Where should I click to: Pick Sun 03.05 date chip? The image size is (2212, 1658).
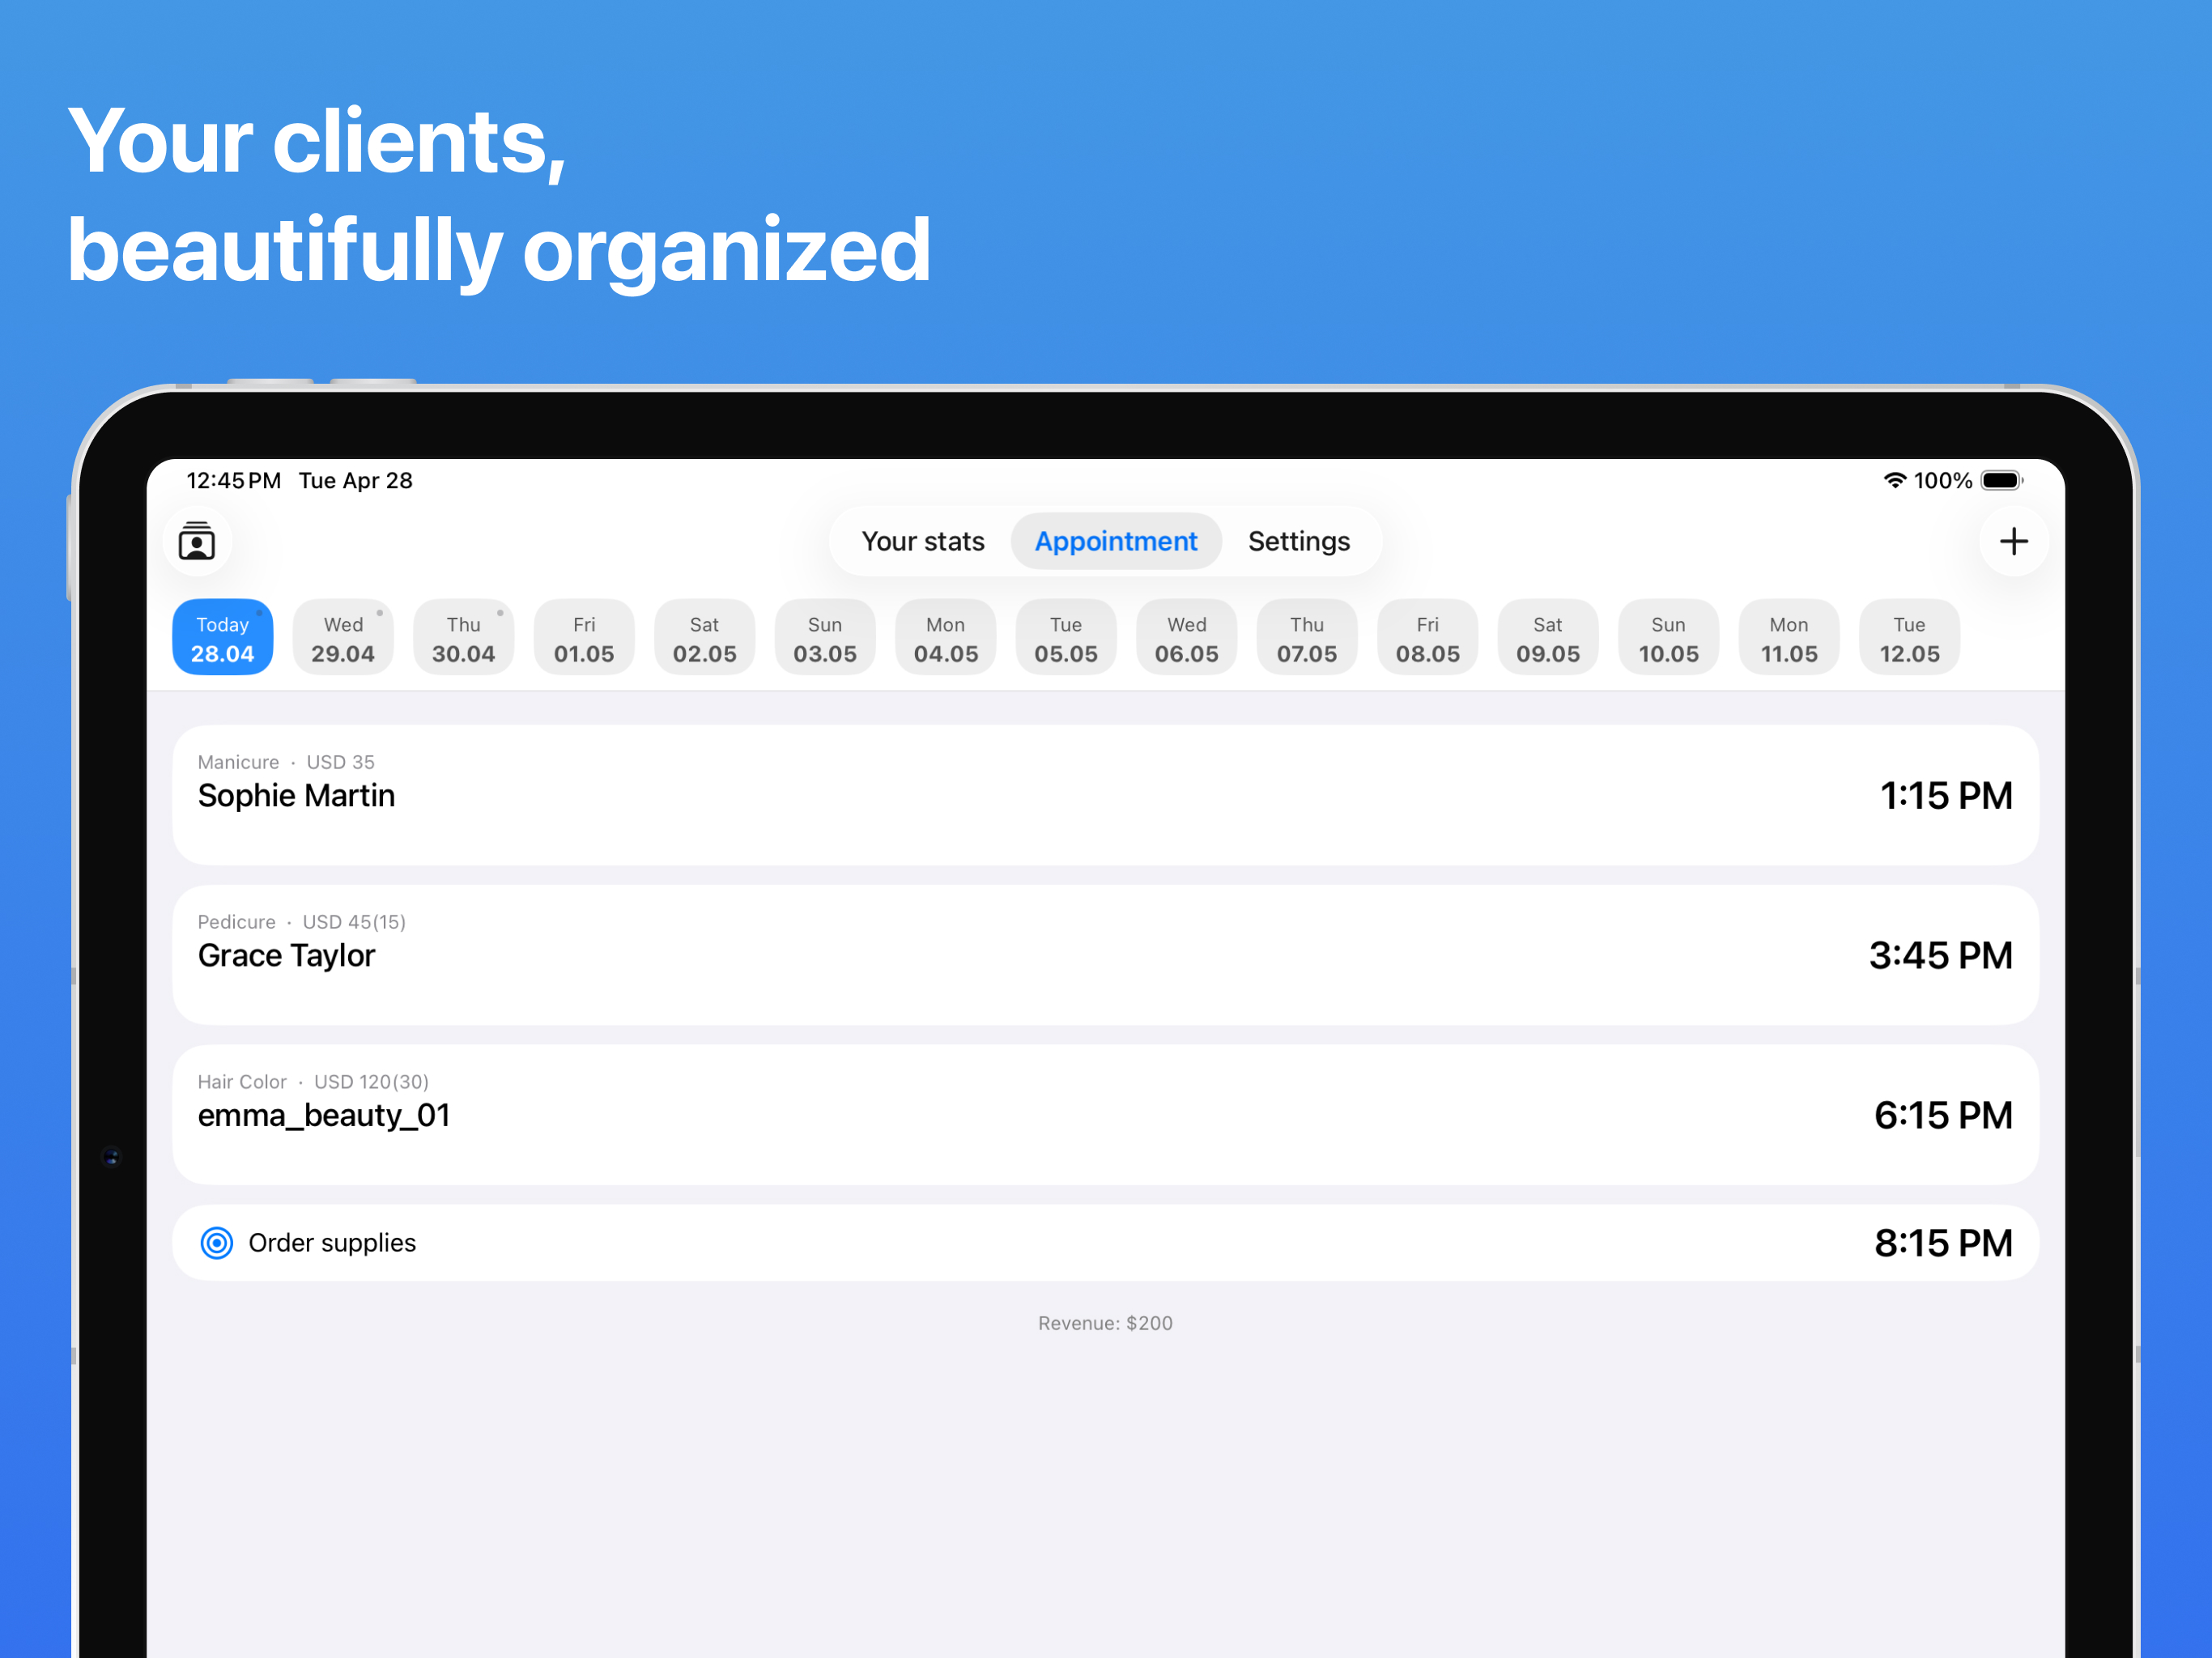point(825,638)
